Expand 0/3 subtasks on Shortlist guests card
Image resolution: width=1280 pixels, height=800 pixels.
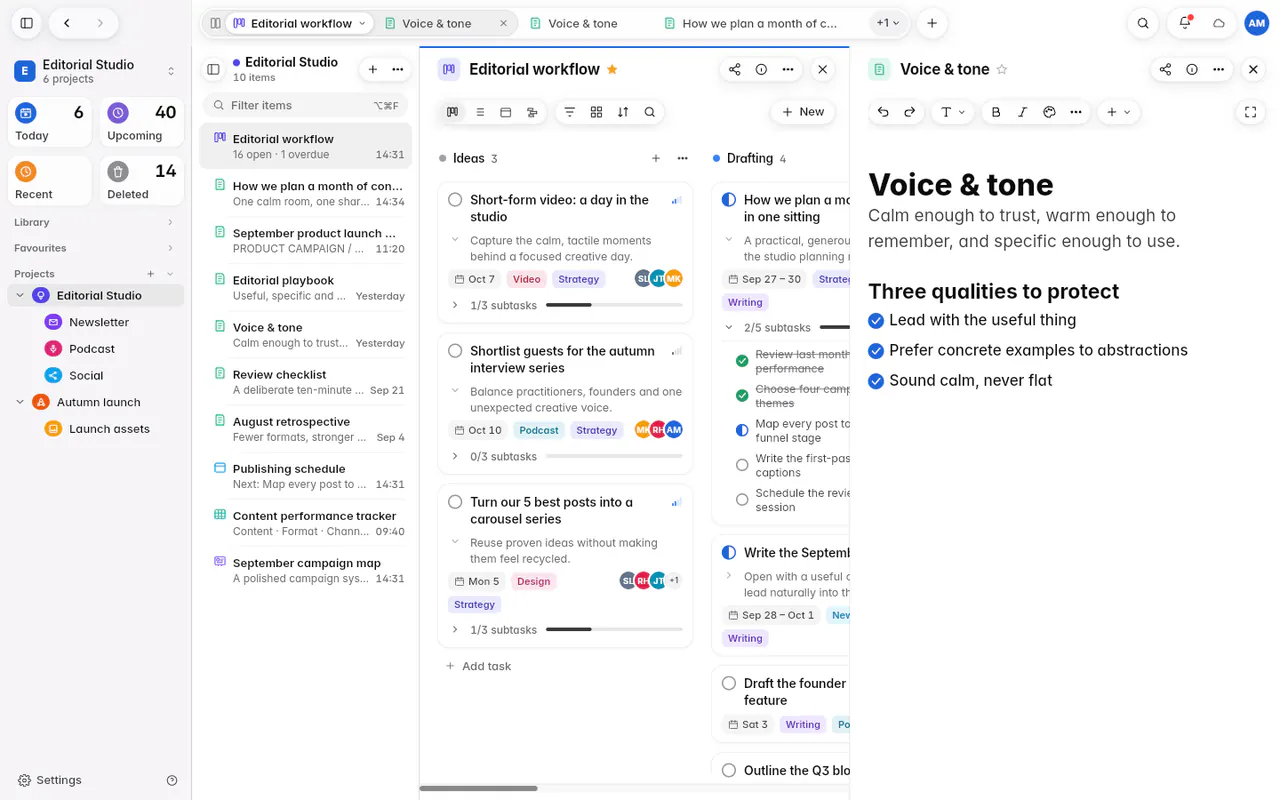(455, 456)
